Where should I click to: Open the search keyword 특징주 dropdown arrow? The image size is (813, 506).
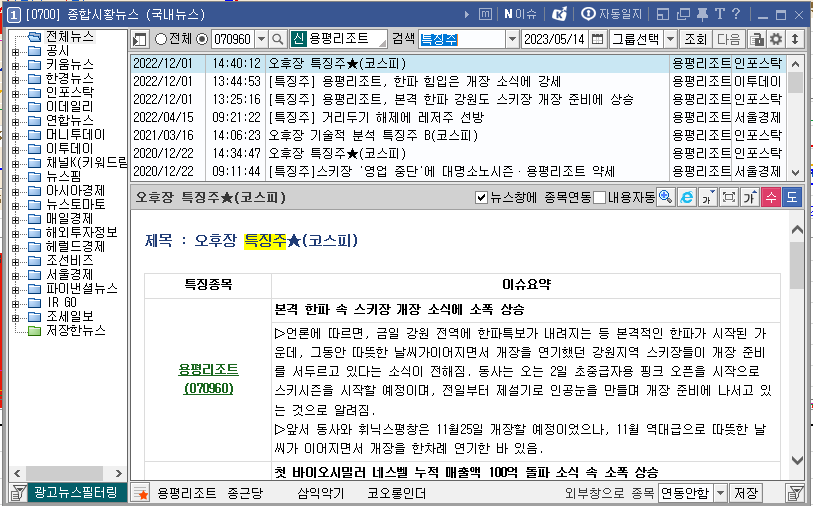pyautogui.click(x=512, y=39)
